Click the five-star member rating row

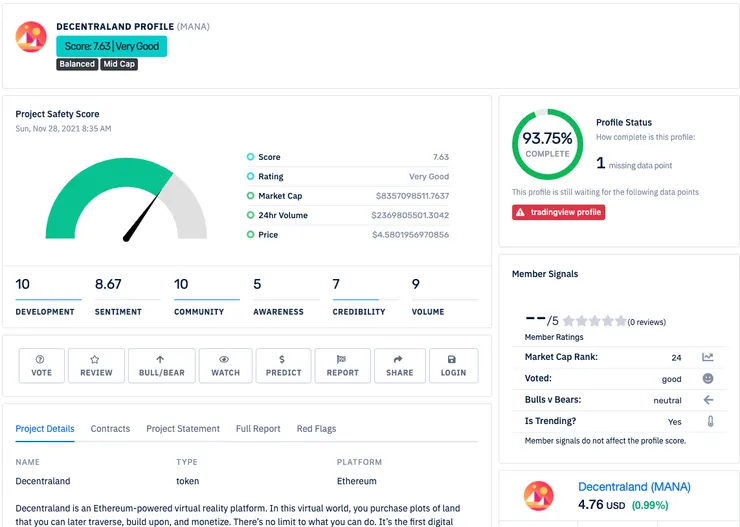[x=595, y=321]
